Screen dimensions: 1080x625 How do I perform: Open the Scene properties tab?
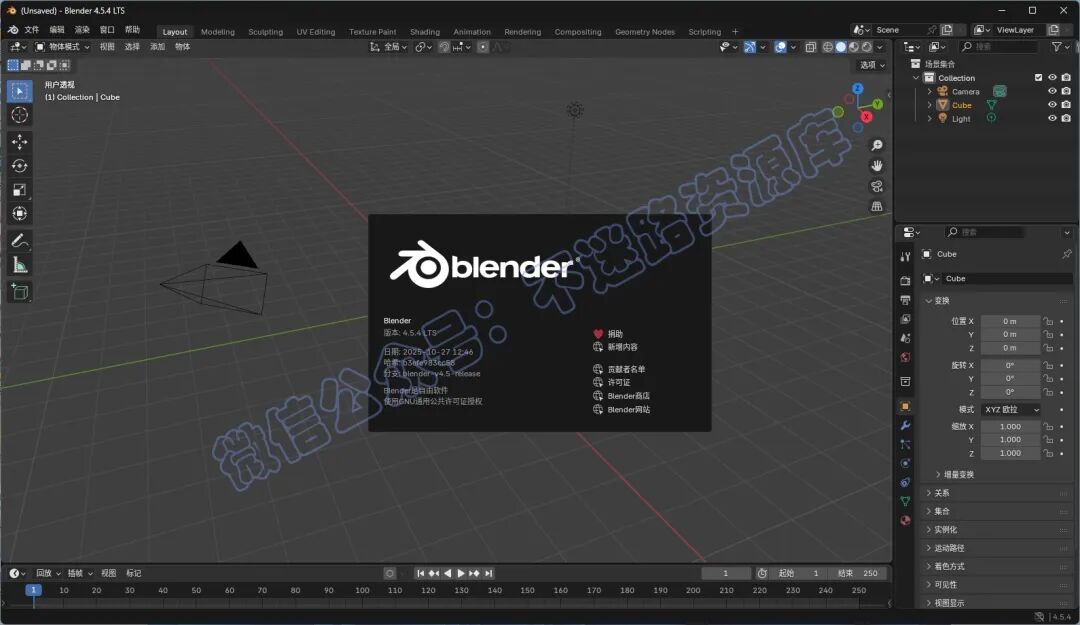(905, 338)
